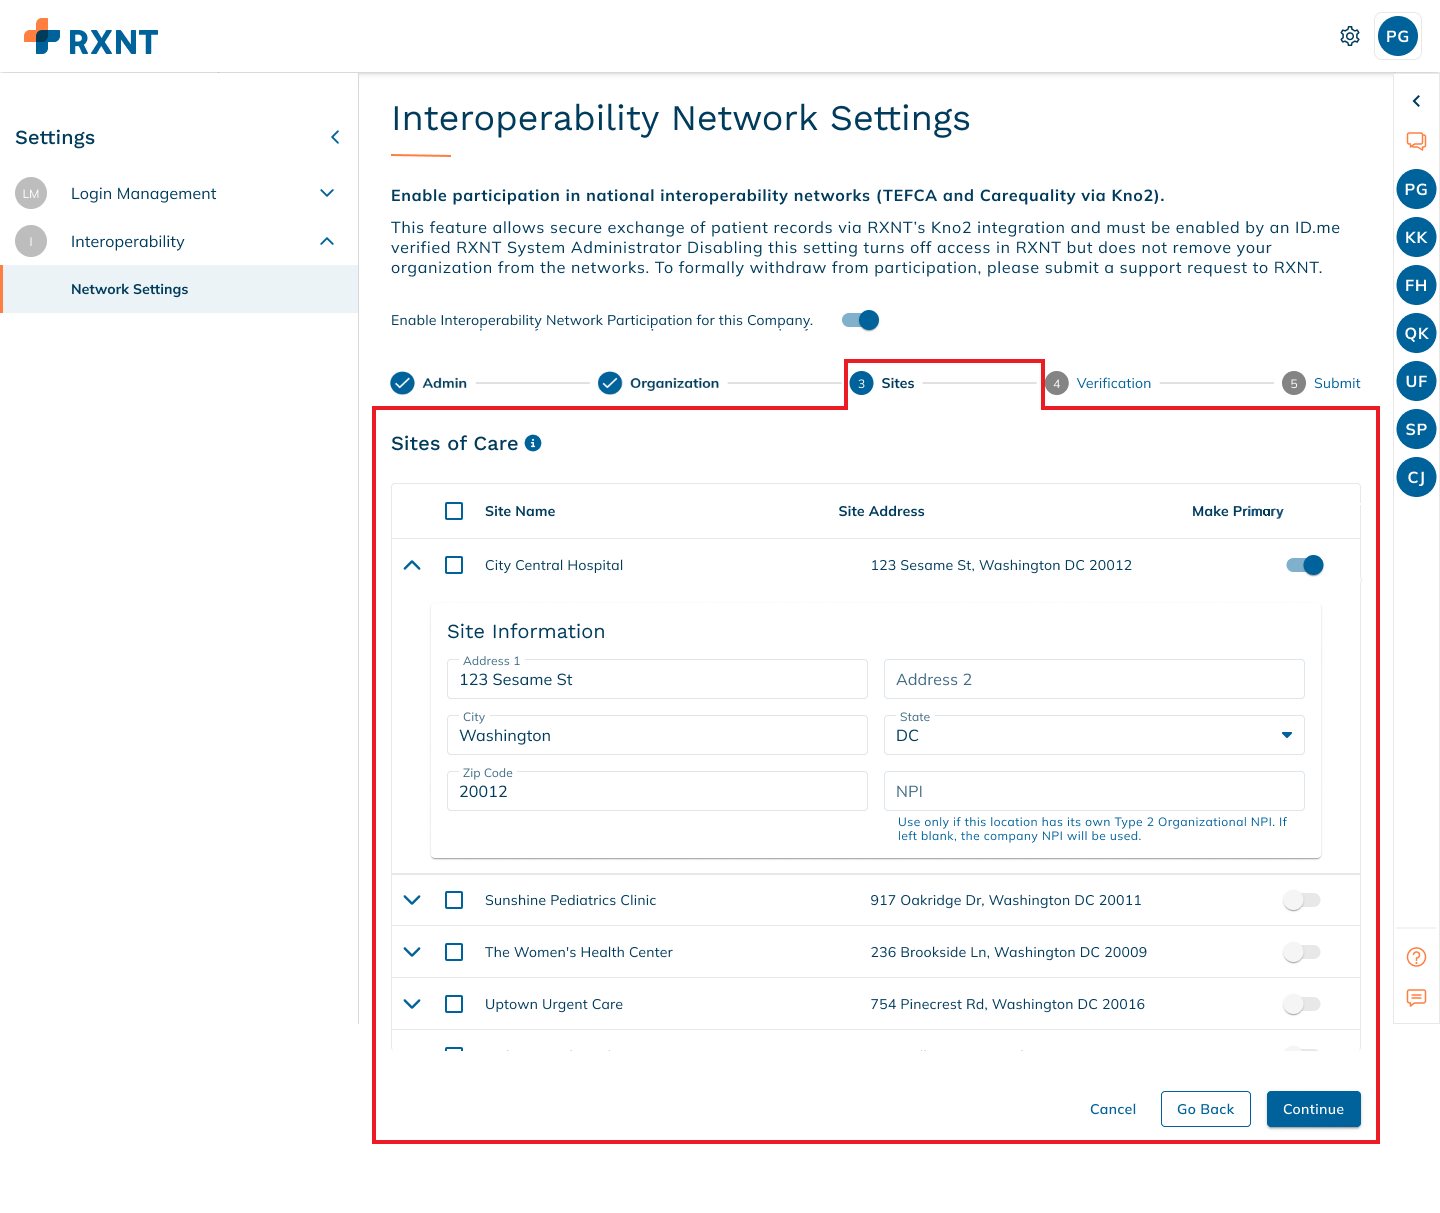Collapse the City Central Hospital row
This screenshot has height=1213, width=1440.
[x=412, y=565]
